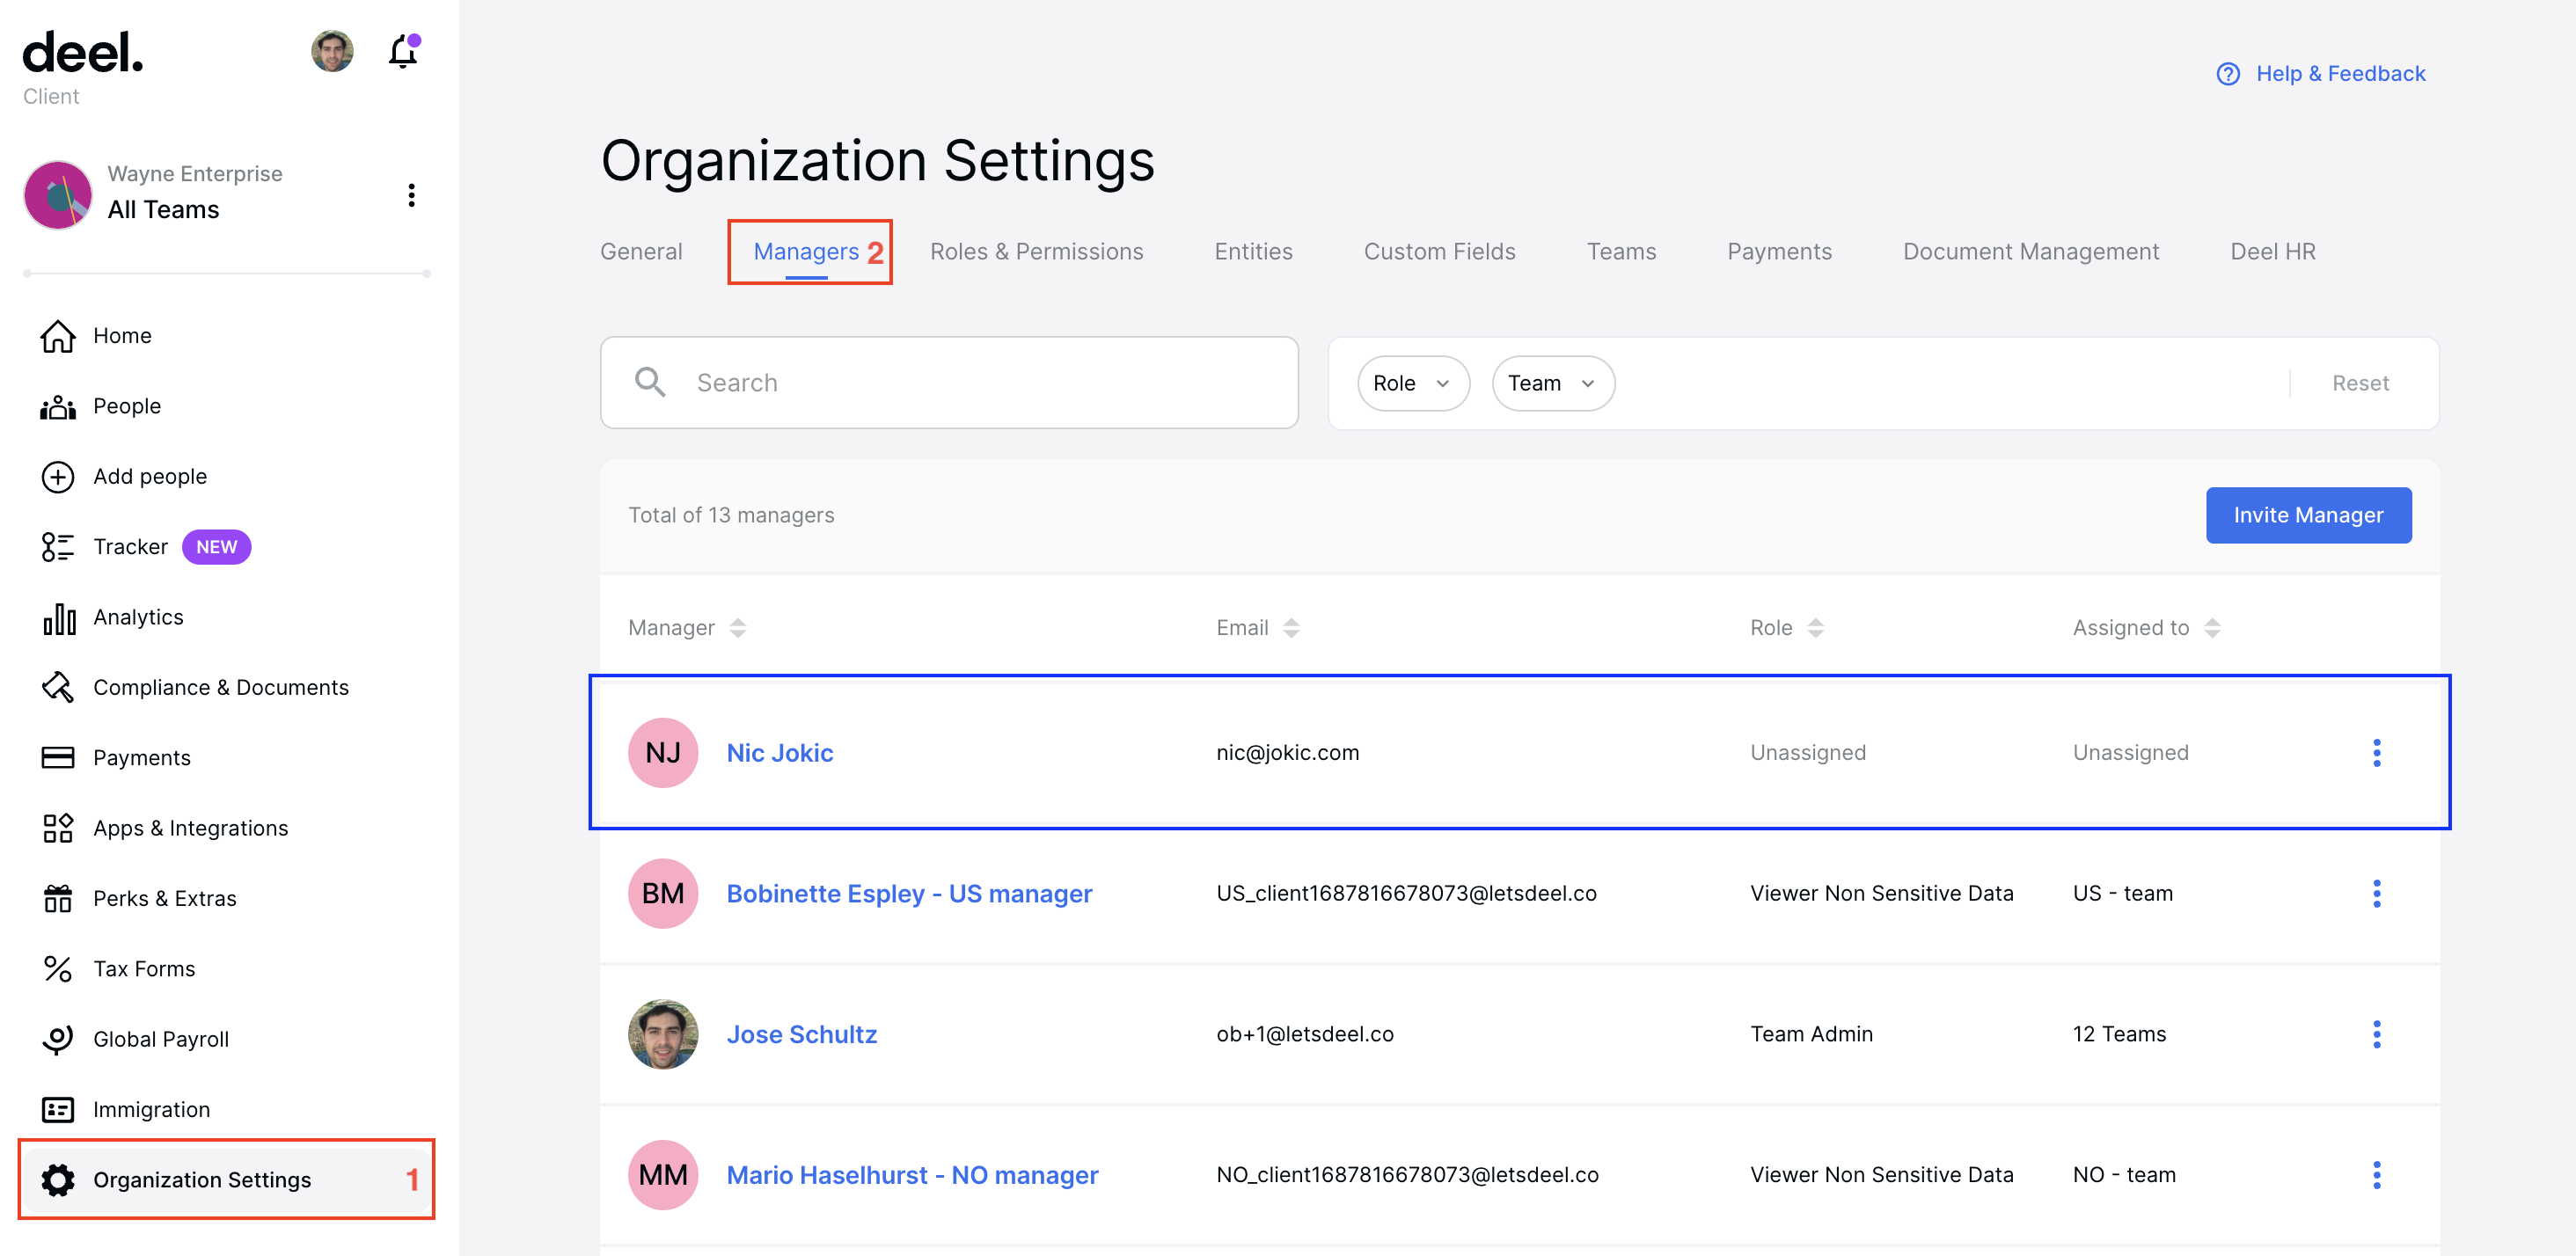Open Nic Jokic row three-dot menu
This screenshot has width=2576, height=1256.
pyautogui.click(x=2376, y=753)
